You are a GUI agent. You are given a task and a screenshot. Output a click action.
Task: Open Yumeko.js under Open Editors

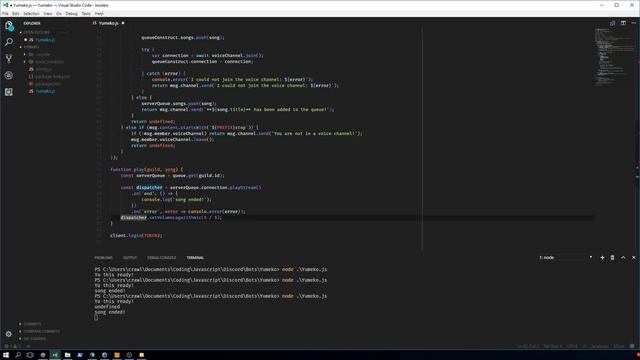pos(45,40)
